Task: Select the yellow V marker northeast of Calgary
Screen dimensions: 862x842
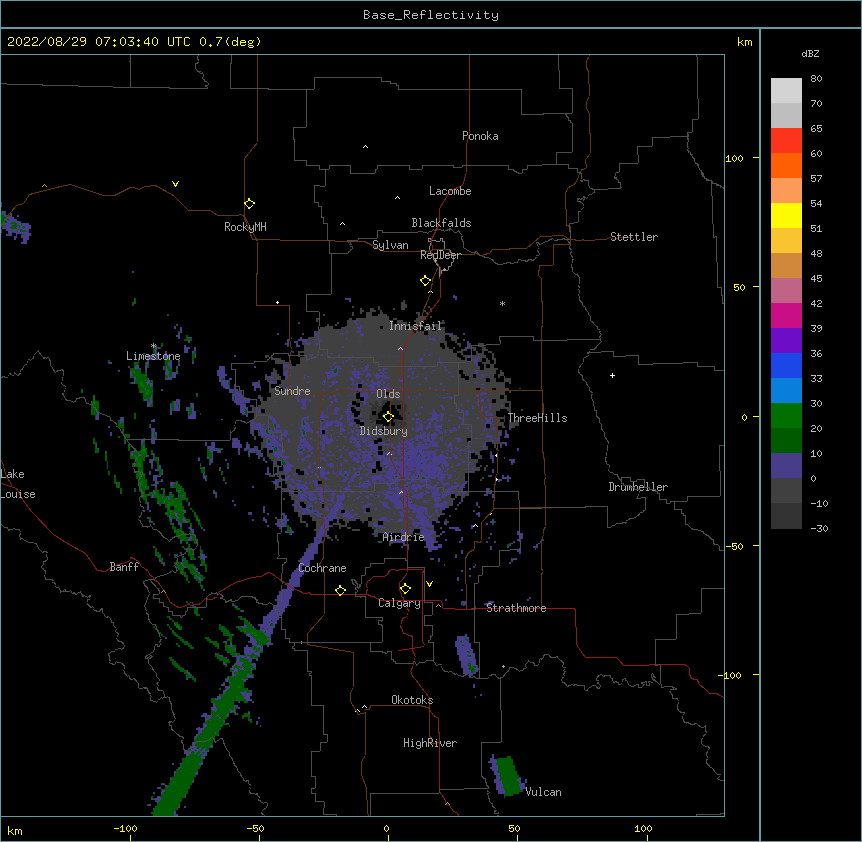Action: click(429, 584)
